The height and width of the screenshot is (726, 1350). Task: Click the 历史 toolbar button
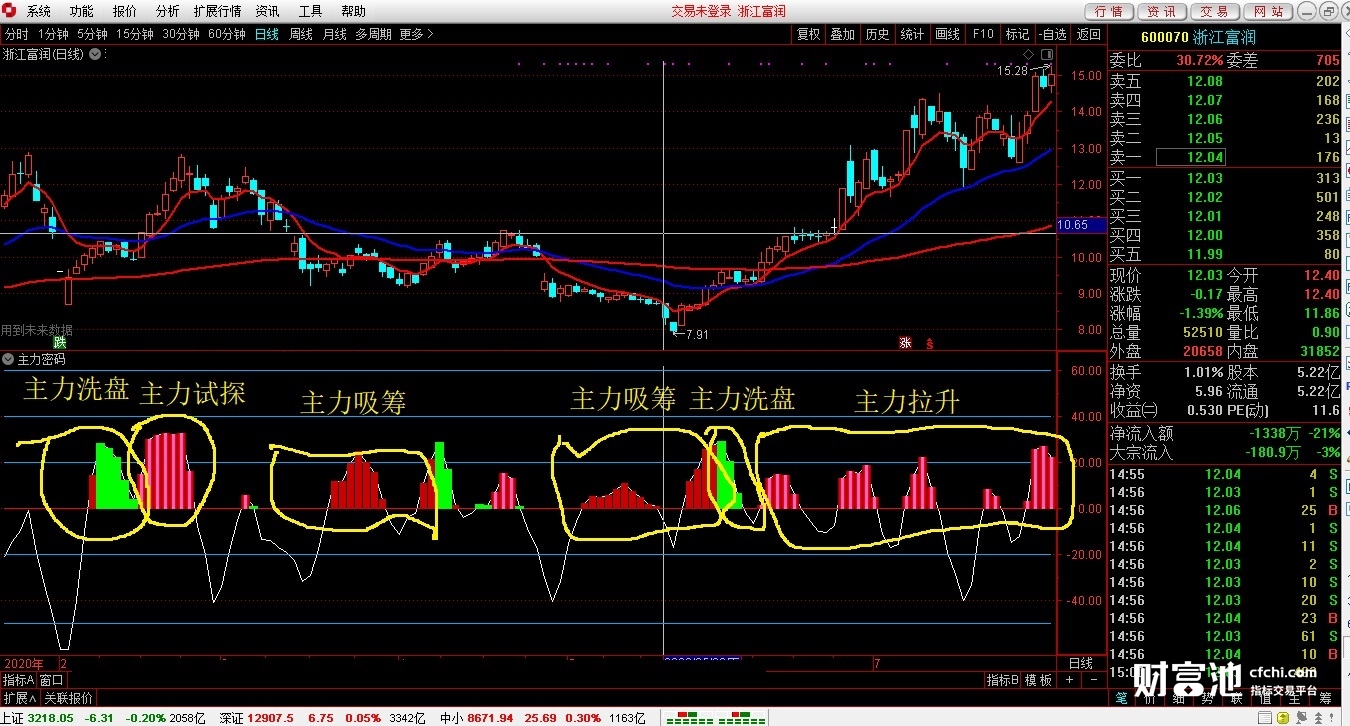pos(878,34)
